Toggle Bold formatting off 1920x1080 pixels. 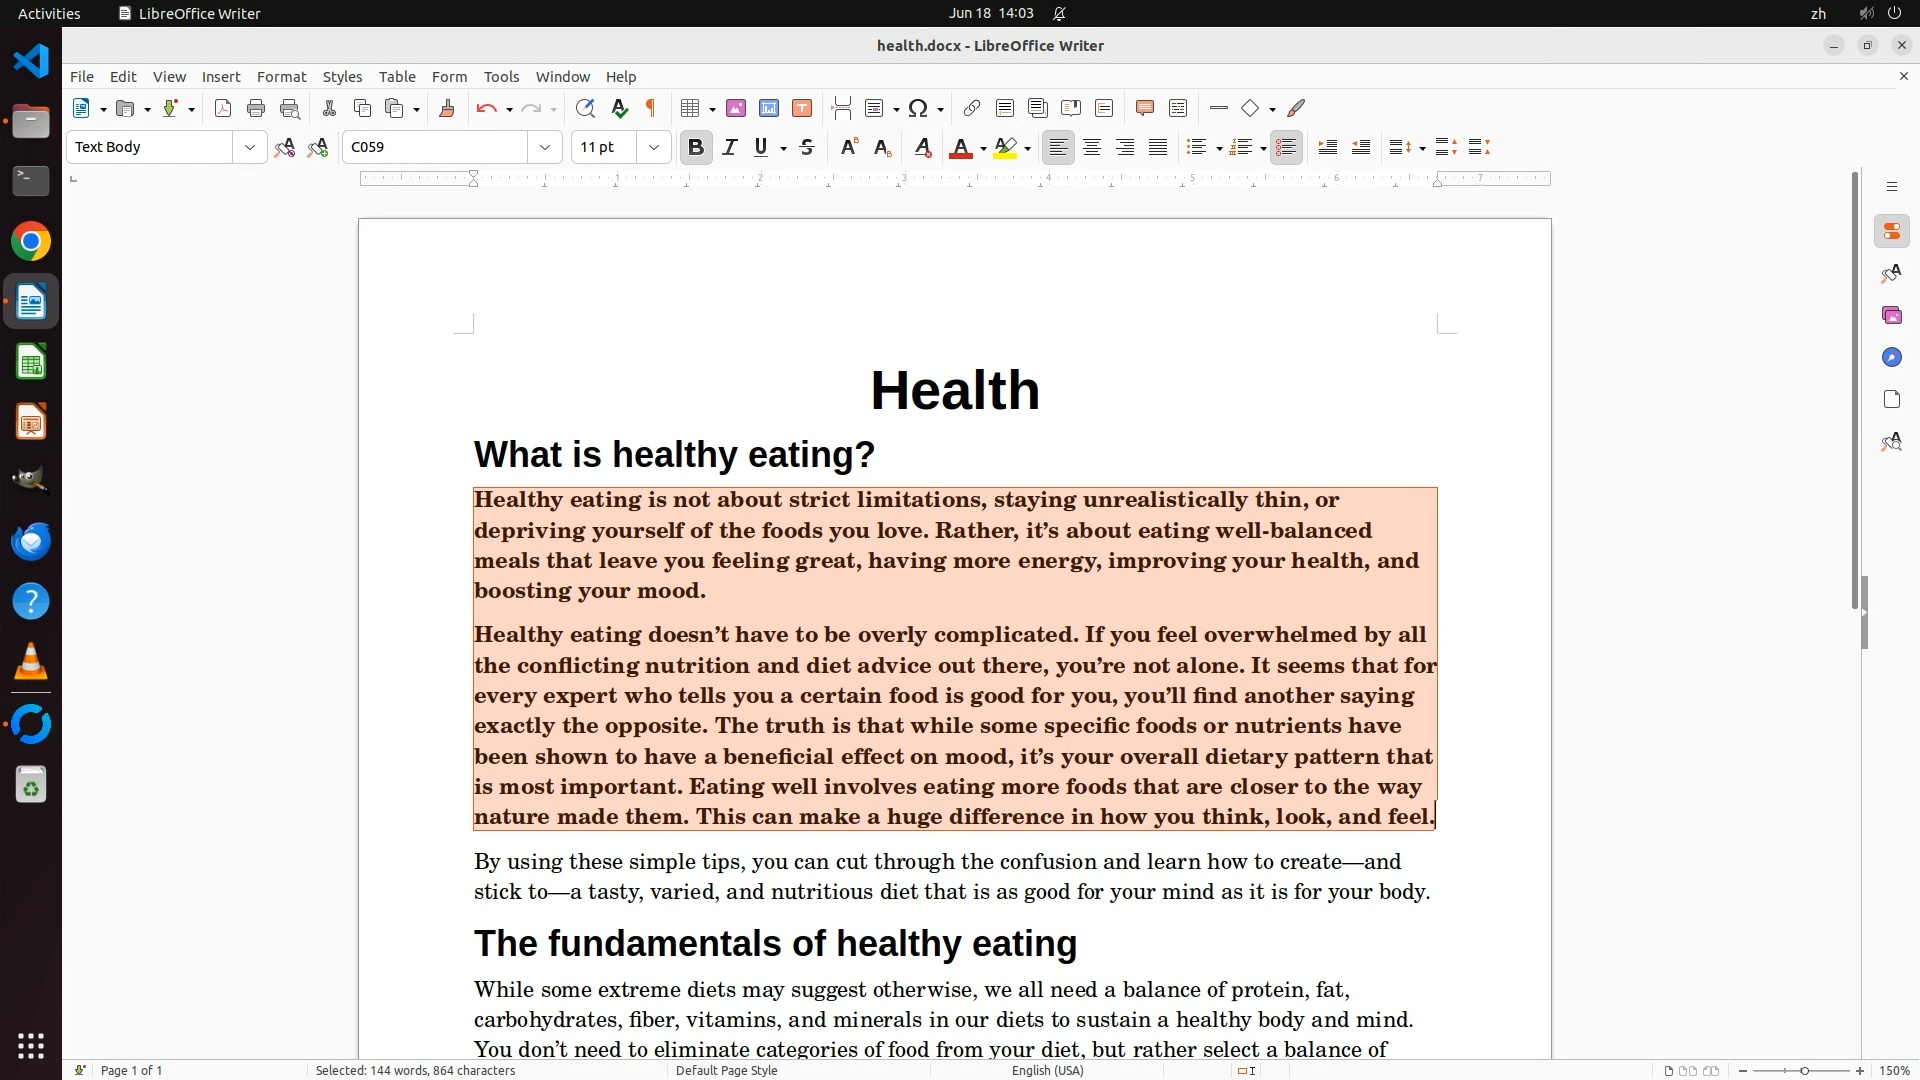(x=696, y=148)
